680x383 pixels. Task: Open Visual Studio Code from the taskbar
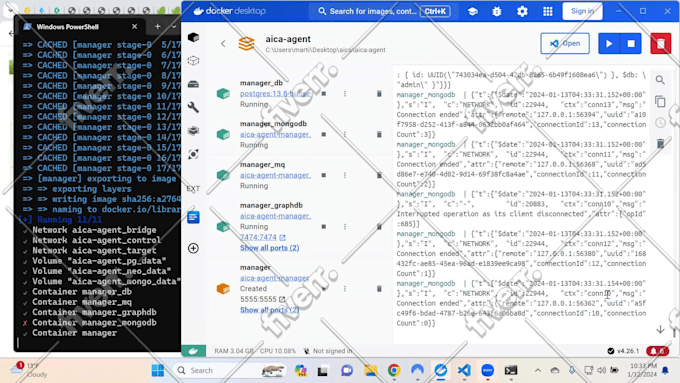pos(464,370)
